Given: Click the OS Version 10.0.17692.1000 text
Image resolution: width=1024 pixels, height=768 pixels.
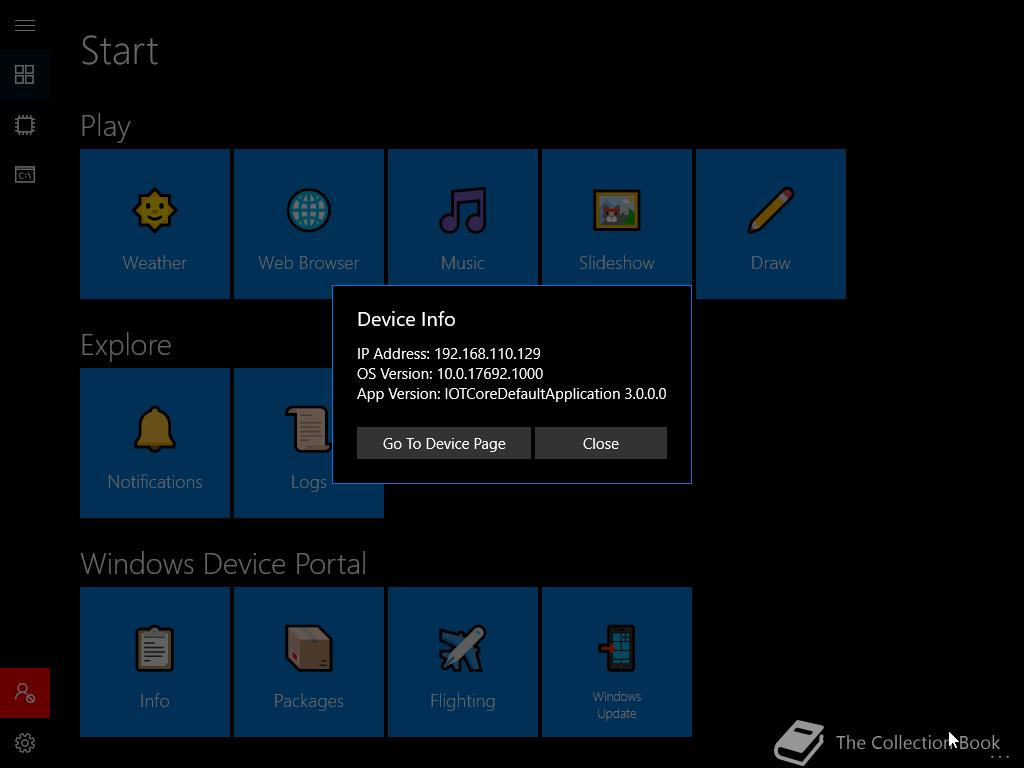Looking at the screenshot, I should [x=450, y=374].
